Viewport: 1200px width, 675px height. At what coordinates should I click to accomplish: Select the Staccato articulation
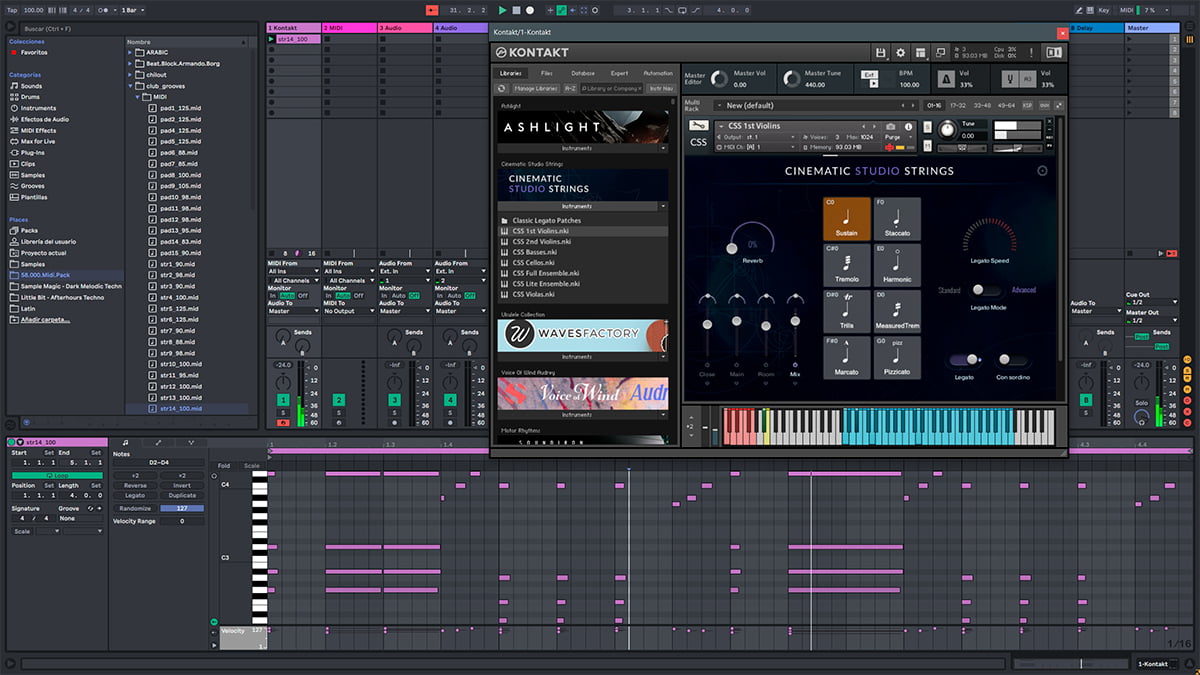pyautogui.click(x=897, y=219)
